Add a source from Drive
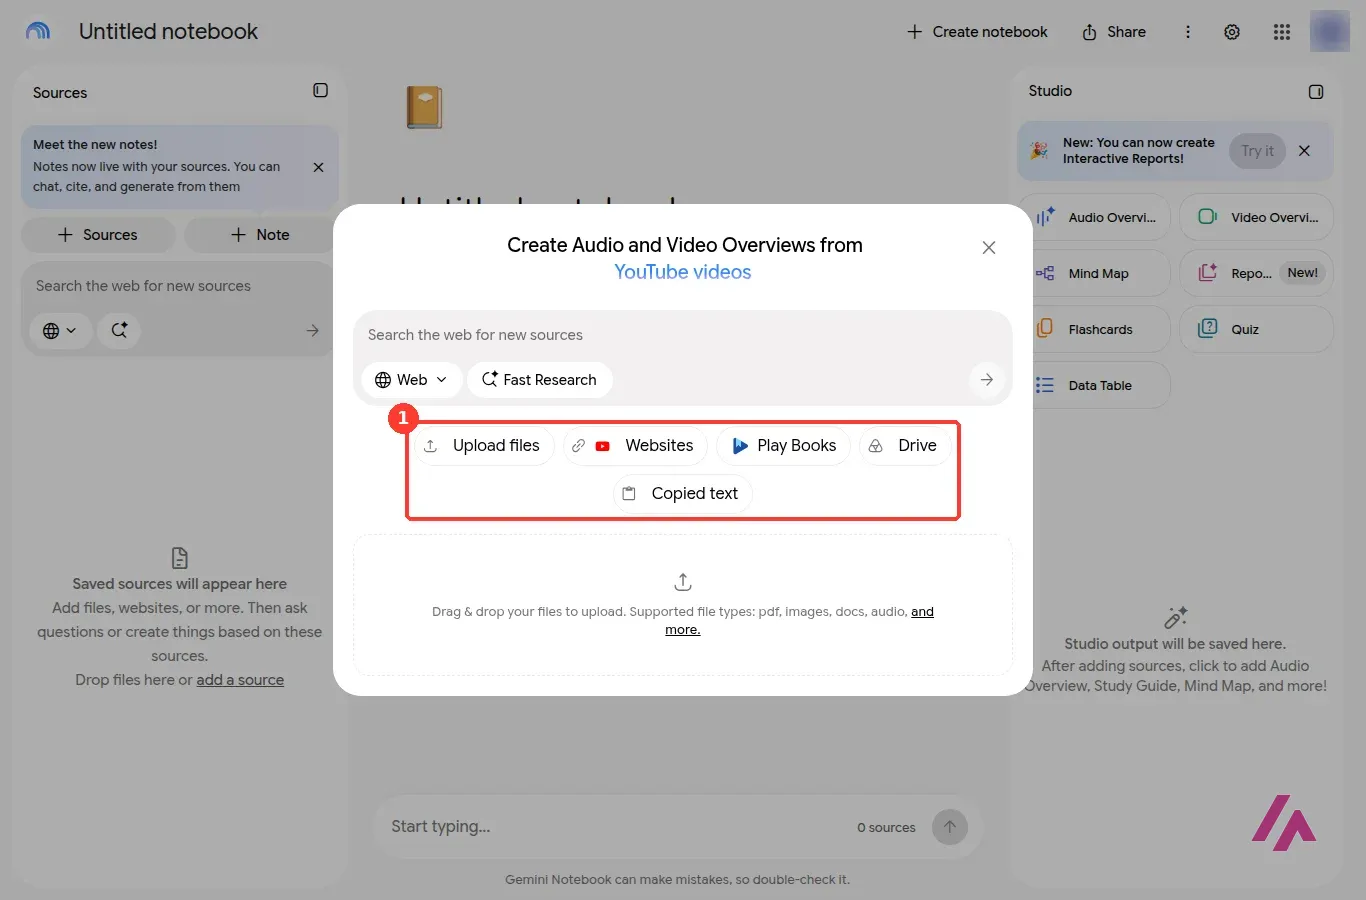 pyautogui.click(x=905, y=446)
